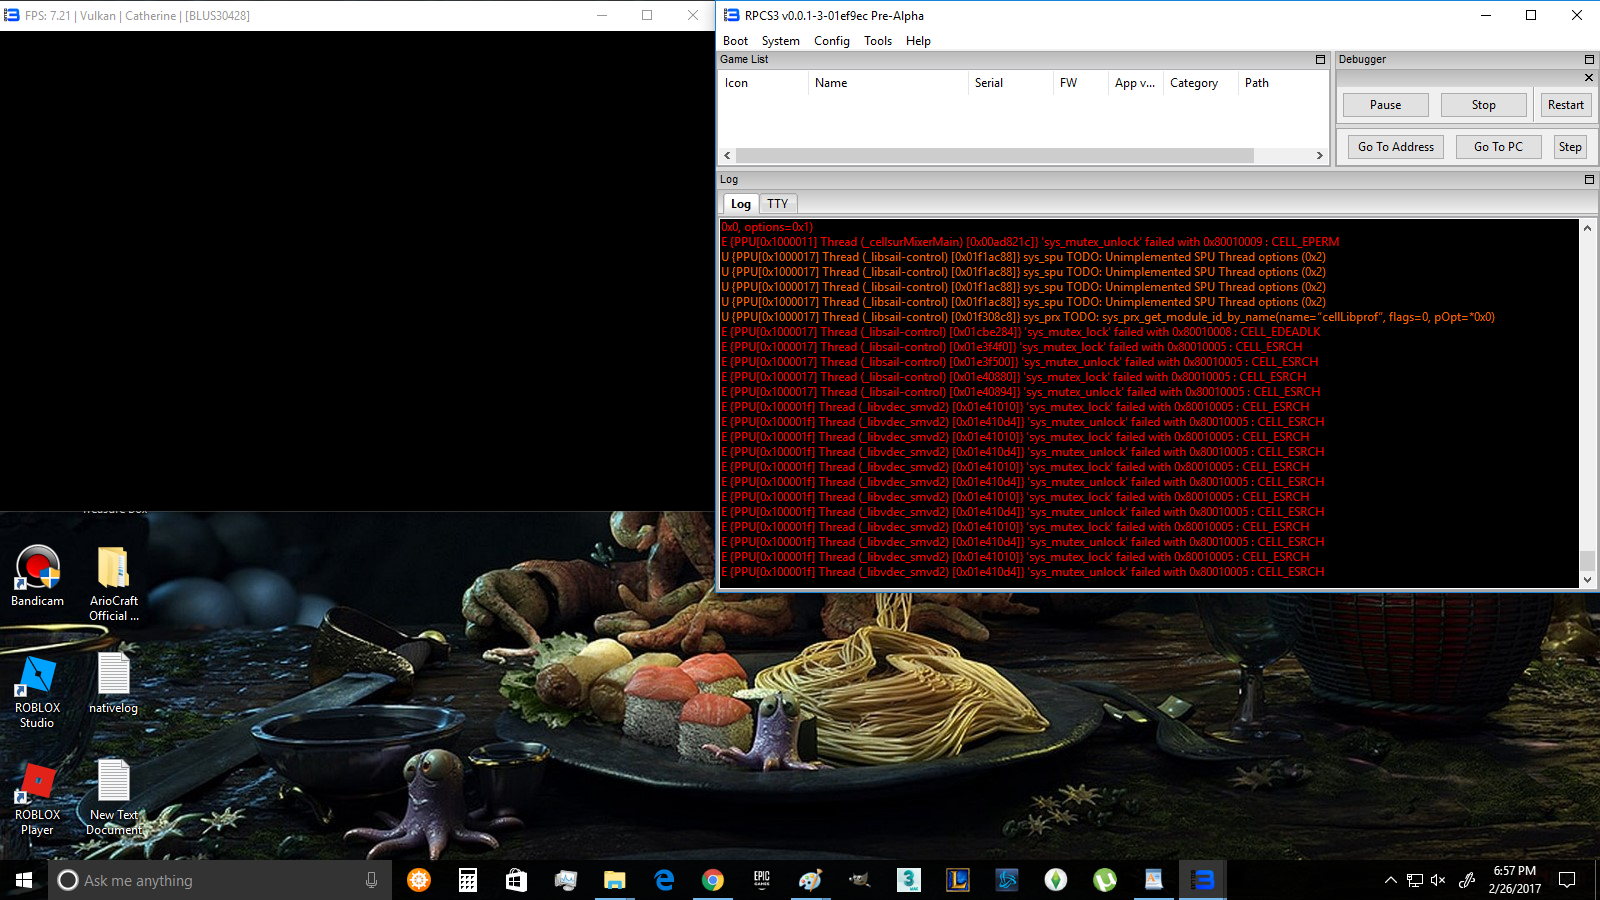This screenshot has width=1600, height=900.
Task: Switch to the TTY tab
Action: (777, 204)
